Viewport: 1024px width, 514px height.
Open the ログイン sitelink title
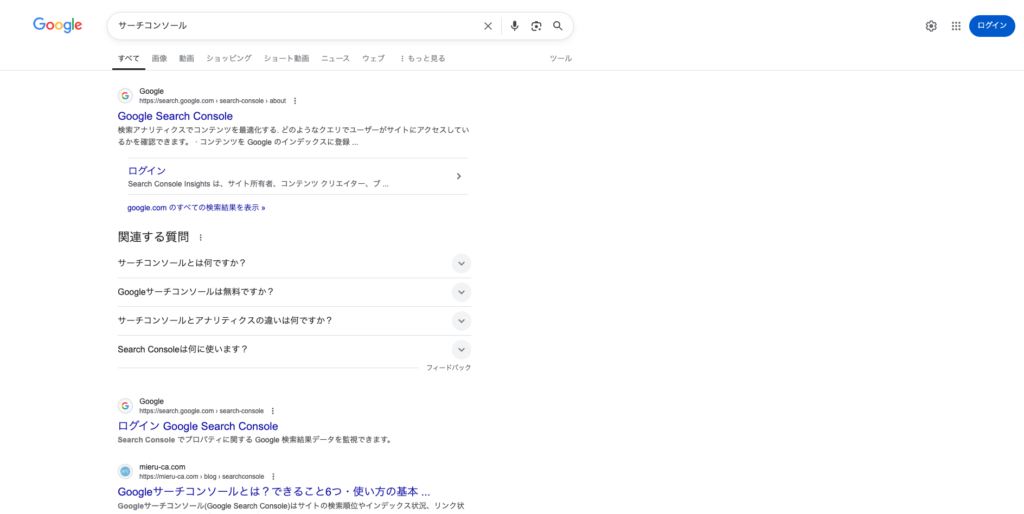click(147, 170)
